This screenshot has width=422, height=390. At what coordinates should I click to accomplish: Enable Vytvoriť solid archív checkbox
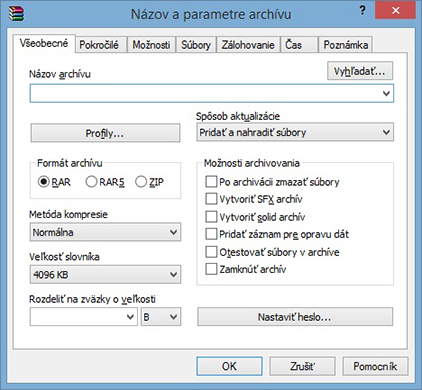(x=211, y=217)
